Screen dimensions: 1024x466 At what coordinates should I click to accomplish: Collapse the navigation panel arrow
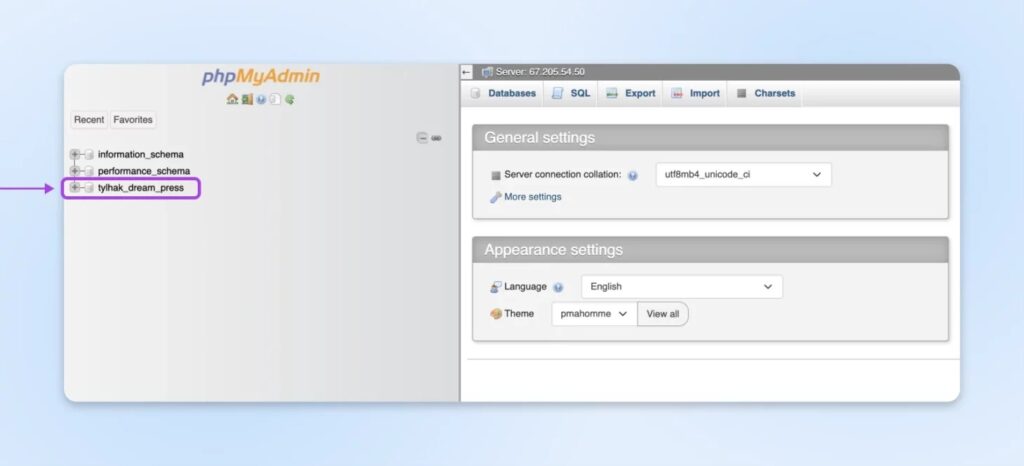coord(466,72)
